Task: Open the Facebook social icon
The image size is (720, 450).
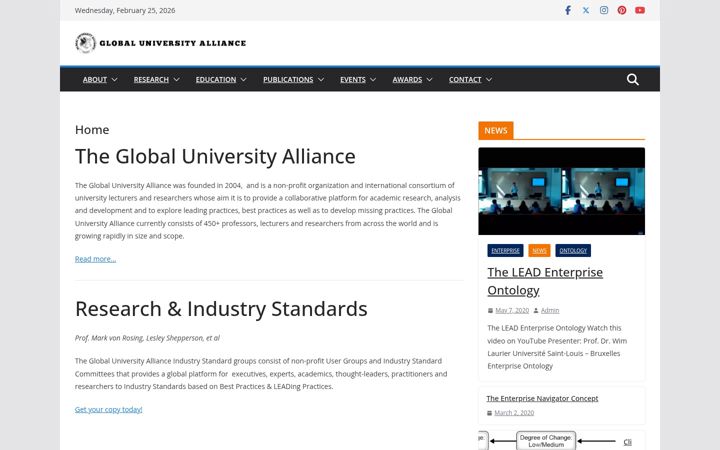Action: click(568, 10)
